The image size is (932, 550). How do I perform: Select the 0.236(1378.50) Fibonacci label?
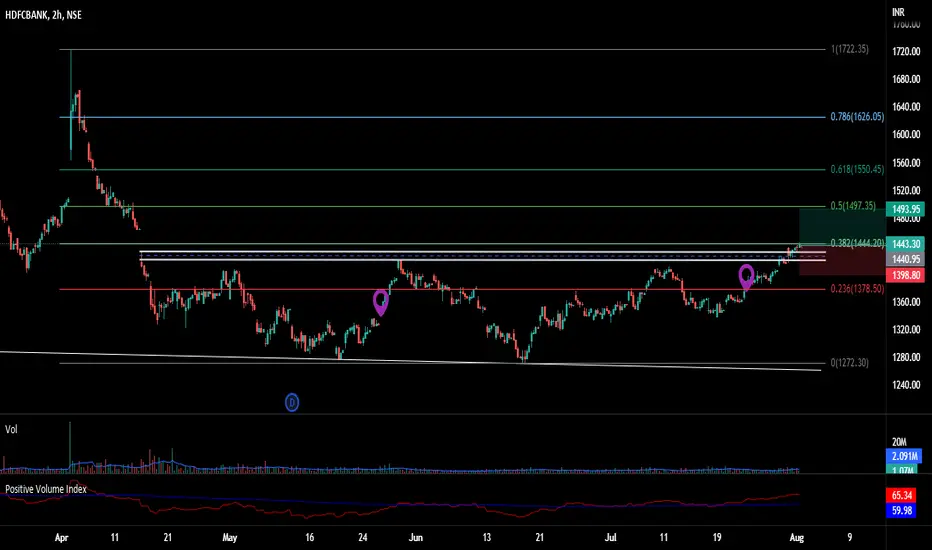(857, 288)
